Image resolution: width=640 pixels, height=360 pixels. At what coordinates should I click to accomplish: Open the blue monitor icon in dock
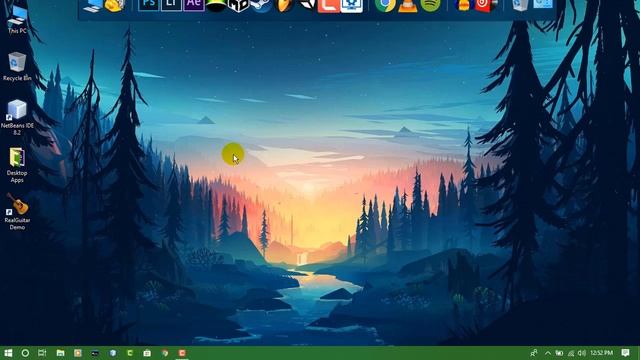(351, 5)
